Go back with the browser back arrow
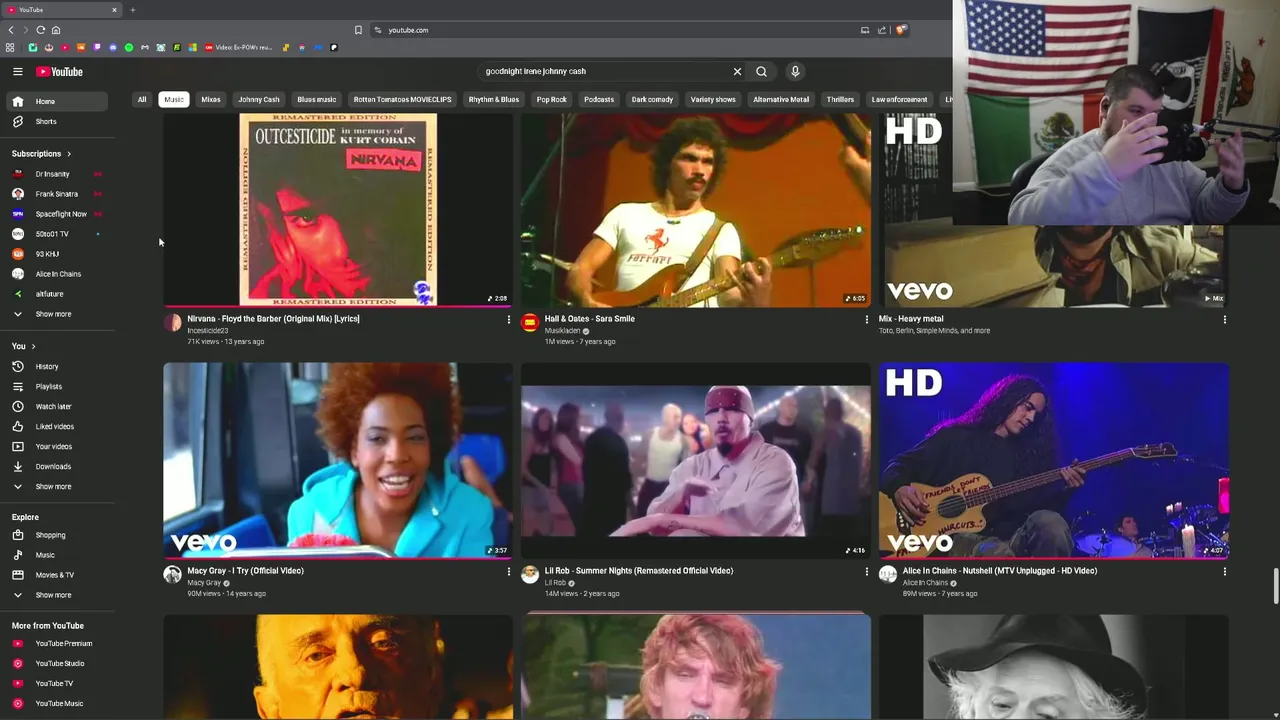Screen dimensions: 1280x720 point(11,30)
